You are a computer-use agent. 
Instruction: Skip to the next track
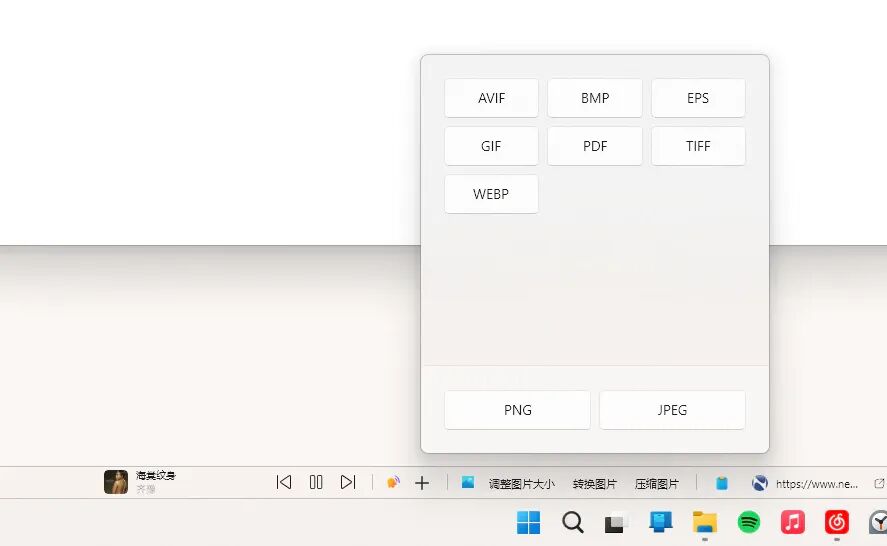tap(348, 482)
